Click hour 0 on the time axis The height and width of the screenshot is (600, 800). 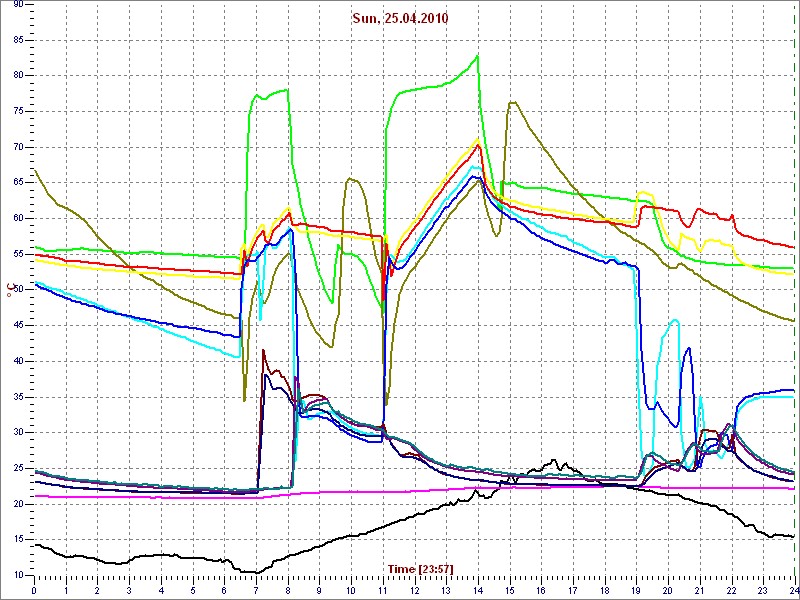tap(34, 590)
